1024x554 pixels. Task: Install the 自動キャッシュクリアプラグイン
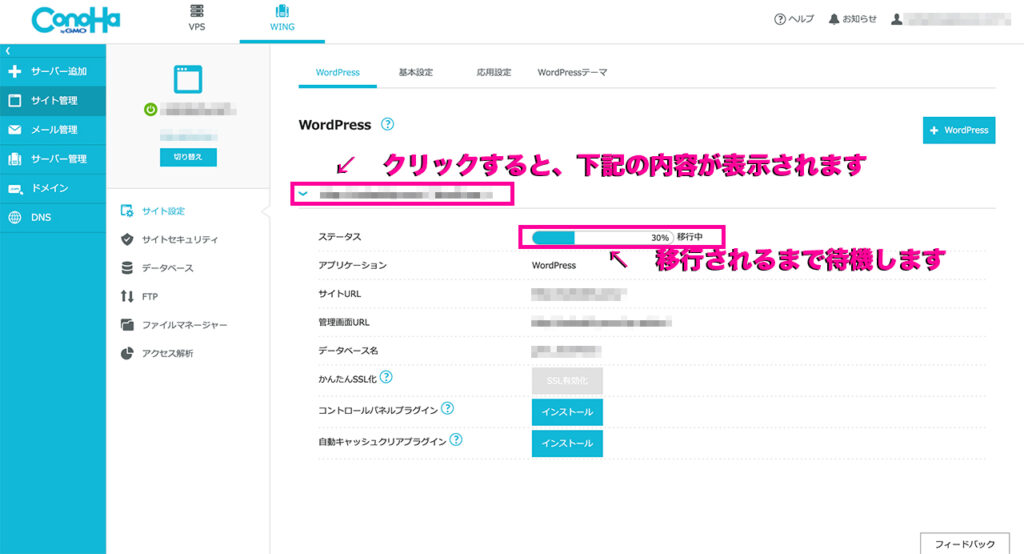tap(567, 443)
